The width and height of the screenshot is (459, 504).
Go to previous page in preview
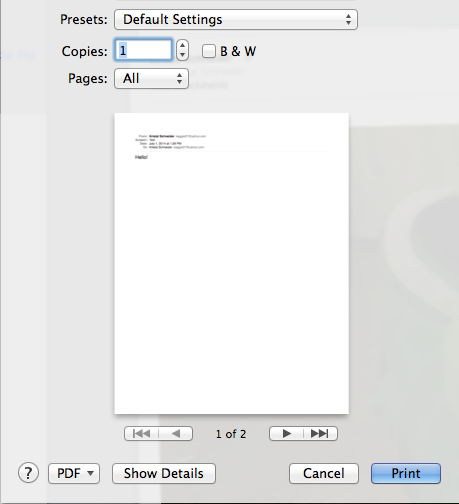(176, 434)
